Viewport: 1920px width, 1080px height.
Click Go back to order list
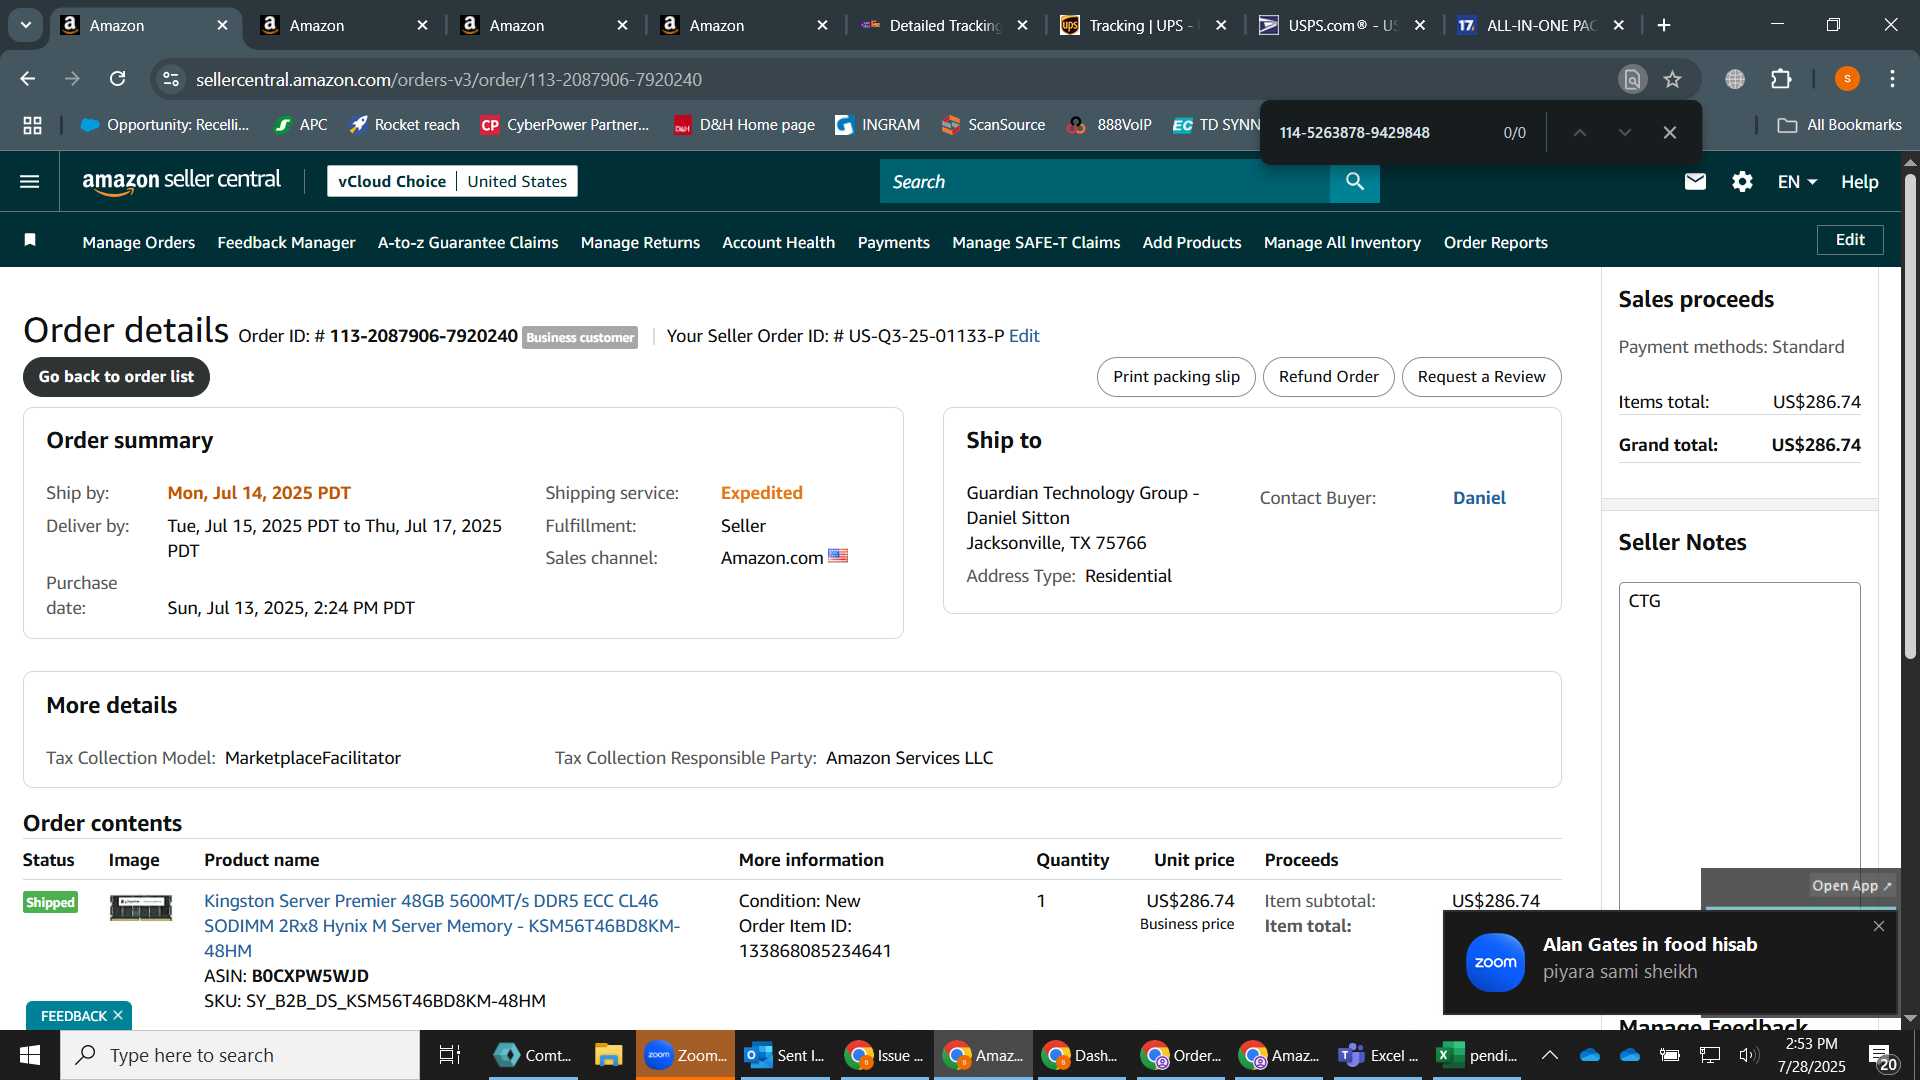pyautogui.click(x=116, y=377)
